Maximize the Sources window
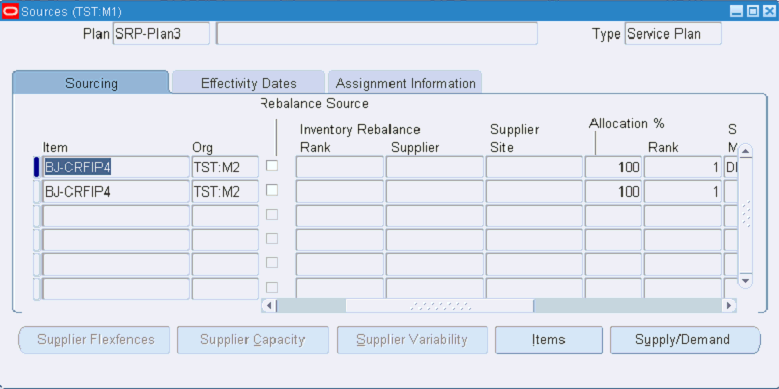The width and height of the screenshot is (779, 389). [753, 11]
